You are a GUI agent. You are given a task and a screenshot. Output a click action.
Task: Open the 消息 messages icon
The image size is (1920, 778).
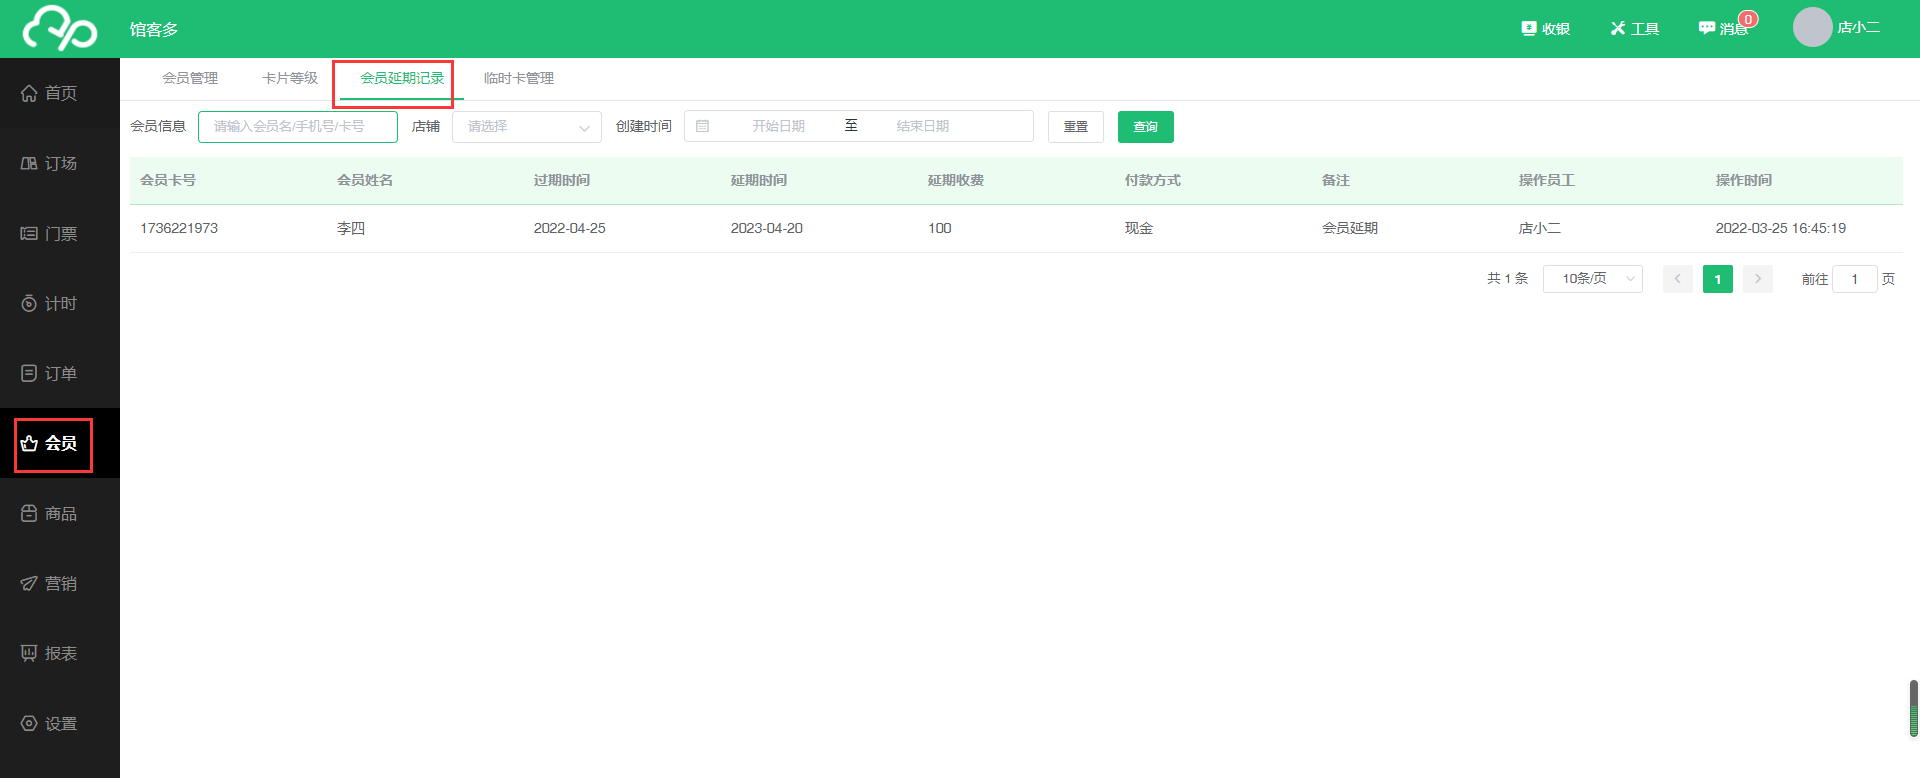pyautogui.click(x=1707, y=28)
